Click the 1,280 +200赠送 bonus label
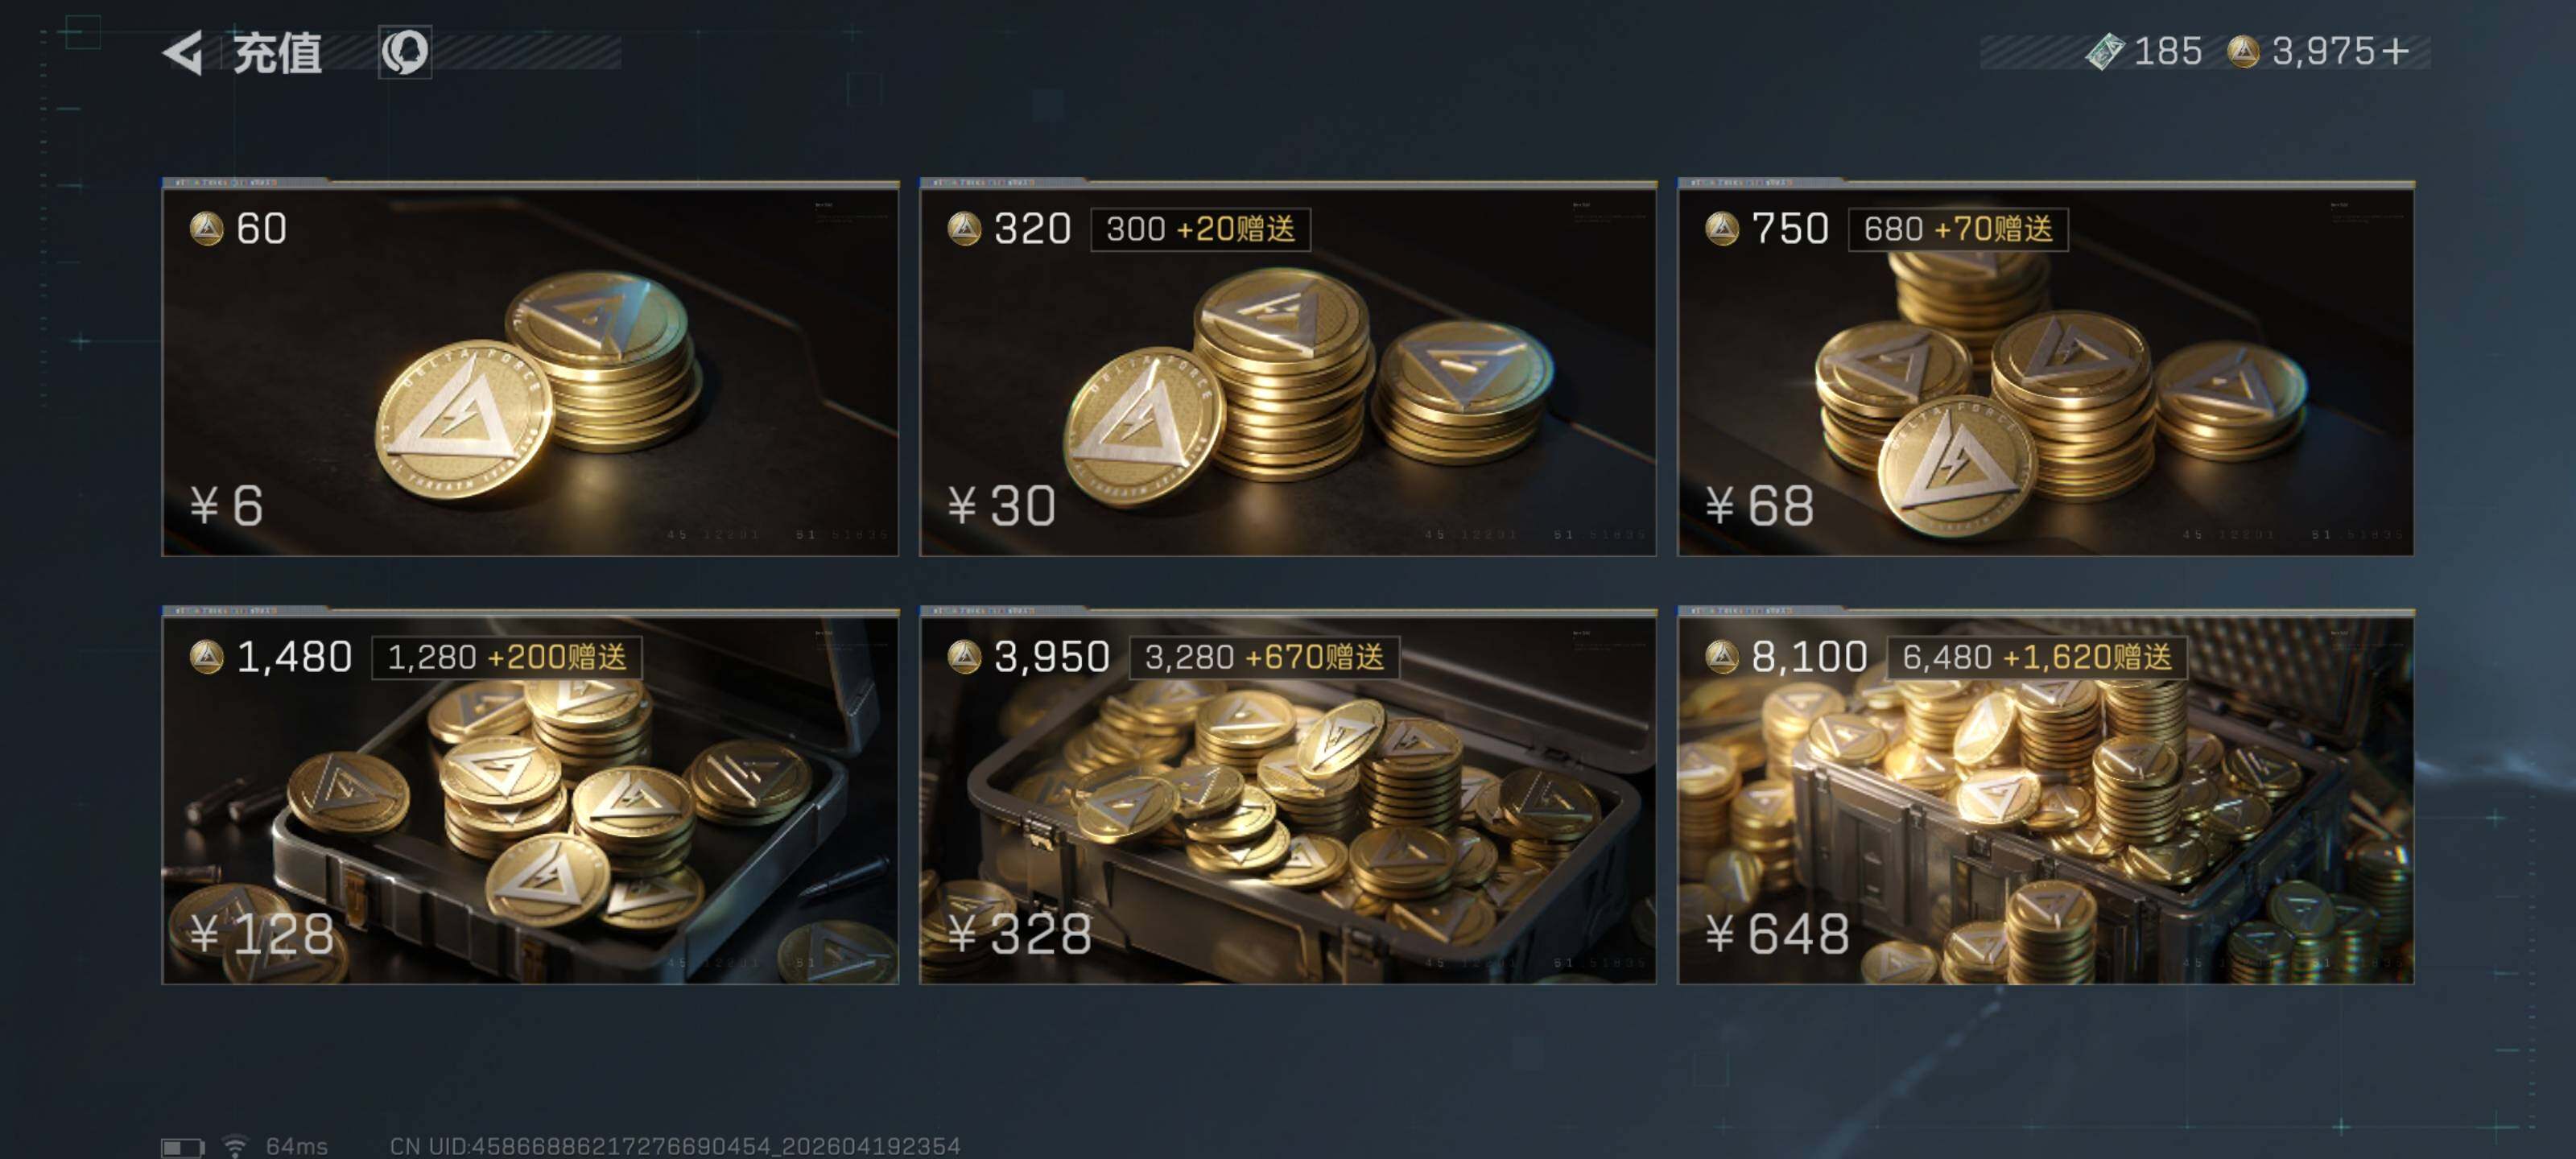2576x1159 pixels. point(506,657)
